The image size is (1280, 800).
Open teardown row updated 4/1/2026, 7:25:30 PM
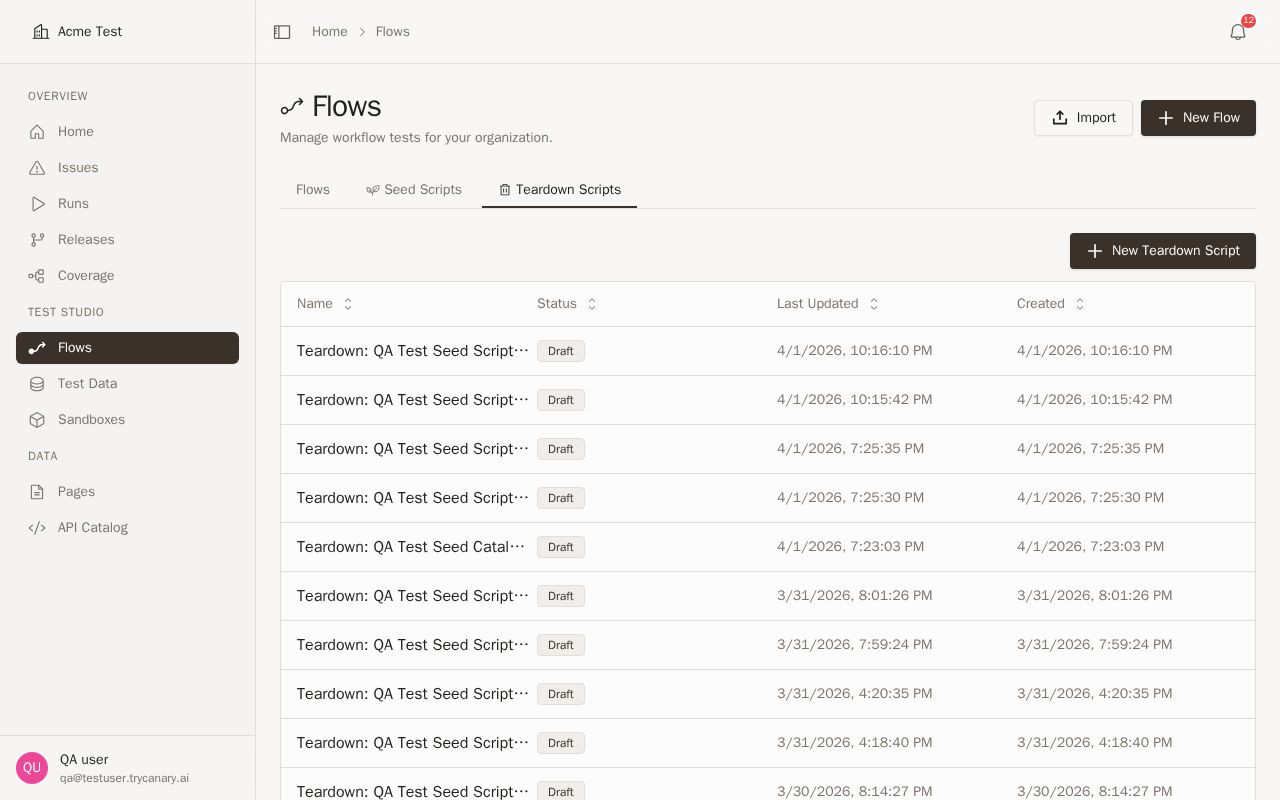point(768,498)
